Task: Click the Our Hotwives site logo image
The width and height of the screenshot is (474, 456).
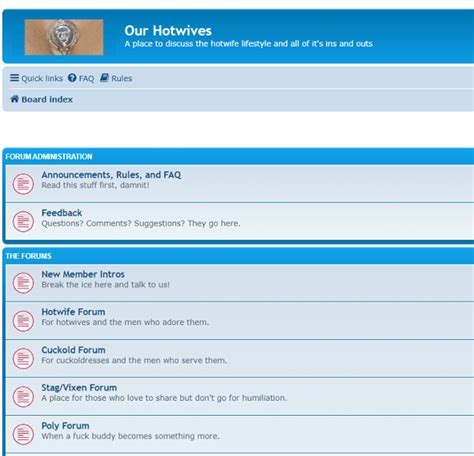Action: (64, 37)
